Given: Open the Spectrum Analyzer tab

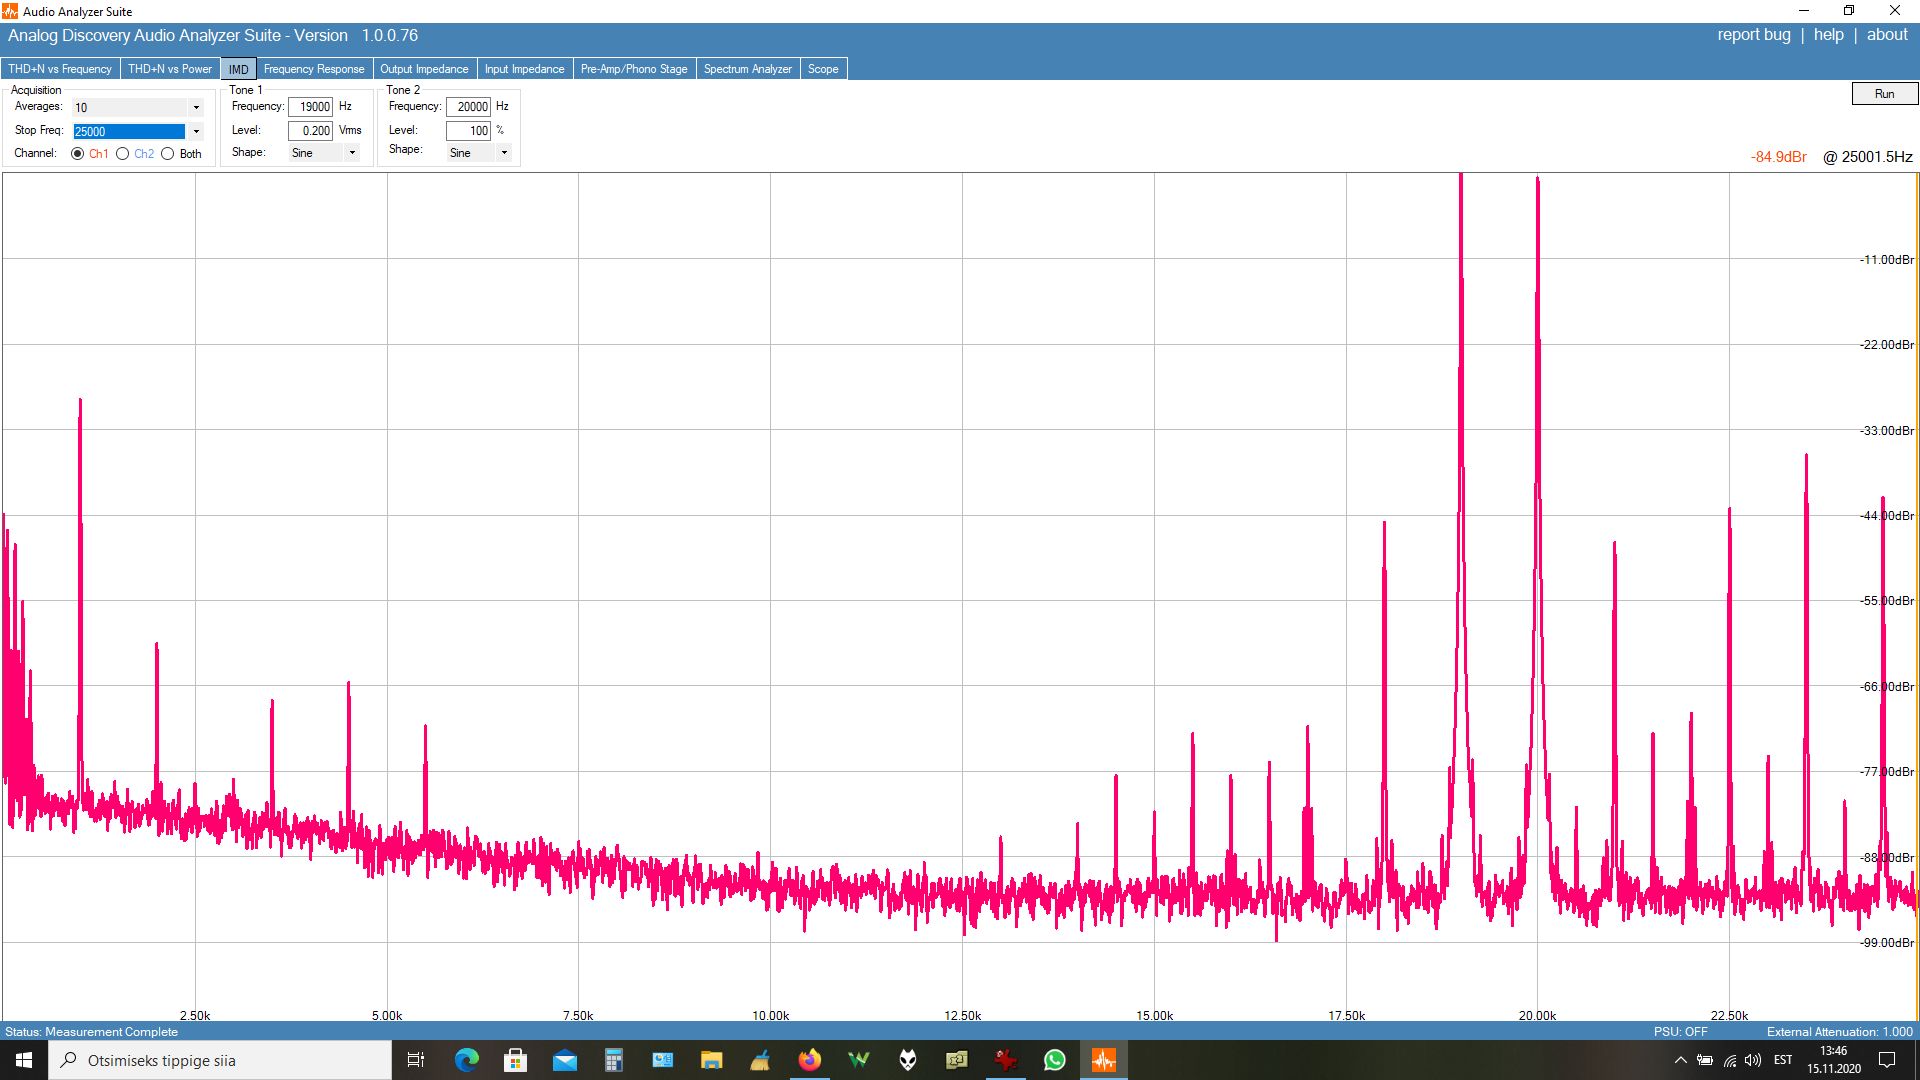Looking at the screenshot, I should [748, 69].
